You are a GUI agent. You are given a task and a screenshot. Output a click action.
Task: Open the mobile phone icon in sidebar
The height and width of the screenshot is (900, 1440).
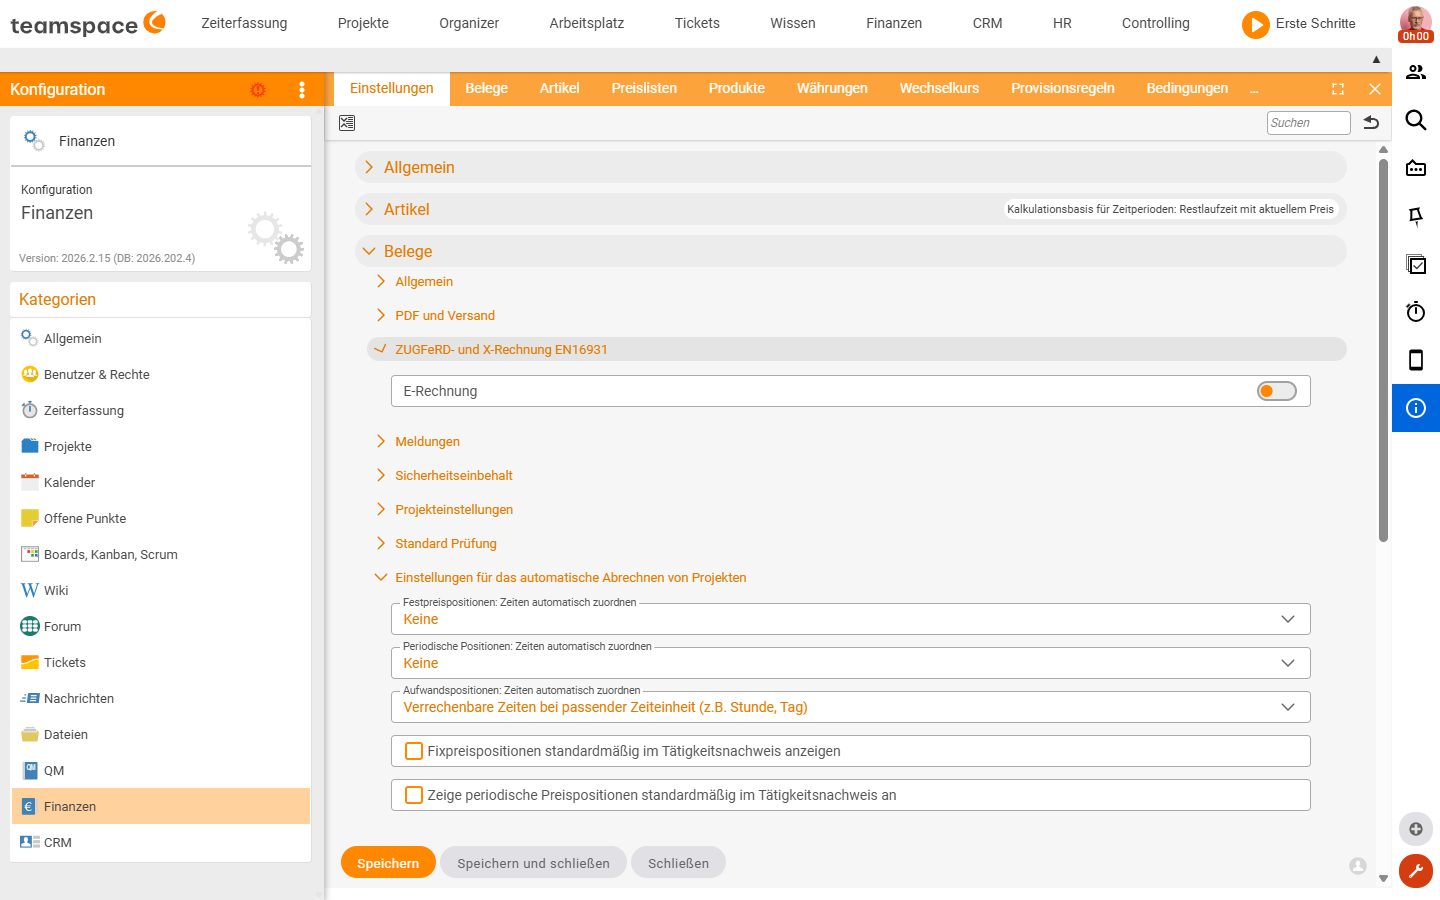click(x=1415, y=360)
